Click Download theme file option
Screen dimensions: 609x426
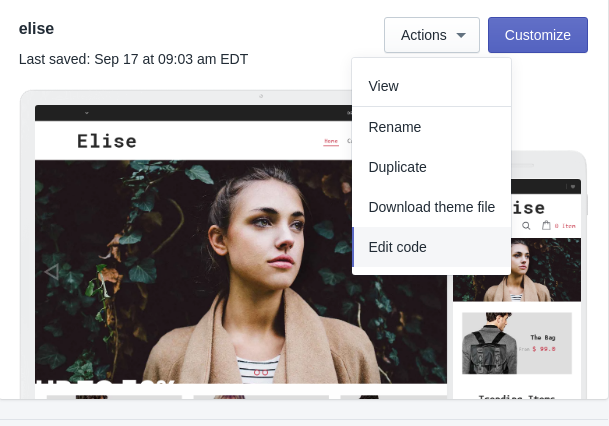[x=431, y=207]
